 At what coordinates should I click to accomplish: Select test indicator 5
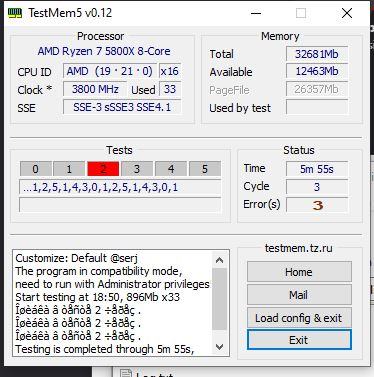click(x=205, y=169)
